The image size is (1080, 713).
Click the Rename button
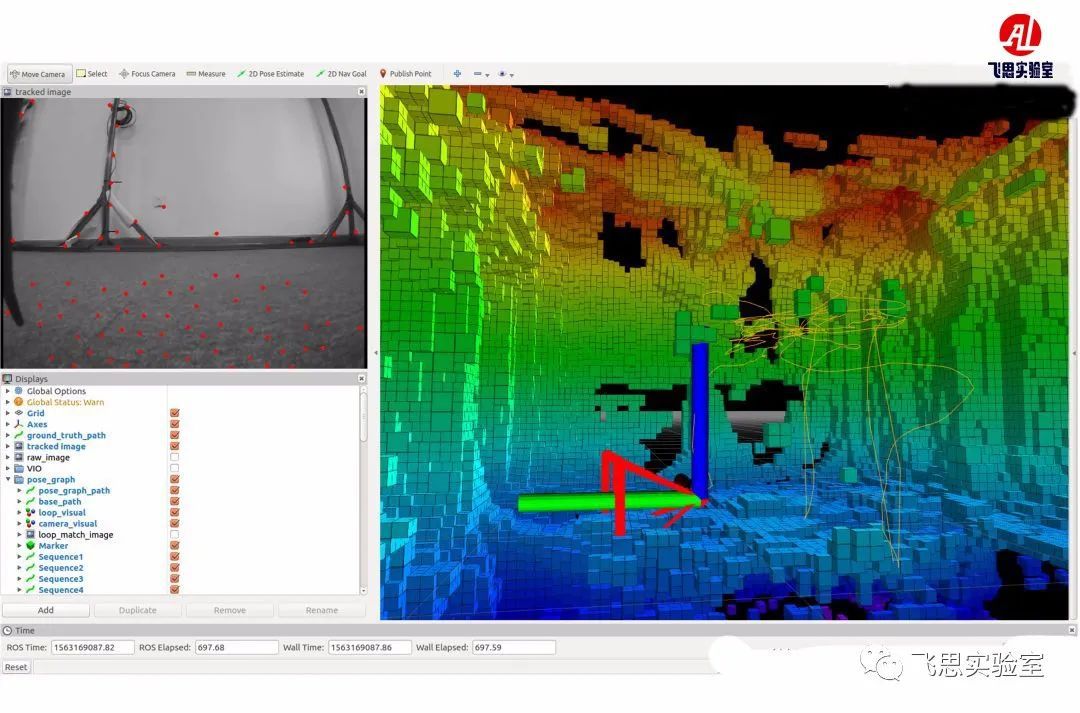(322, 610)
